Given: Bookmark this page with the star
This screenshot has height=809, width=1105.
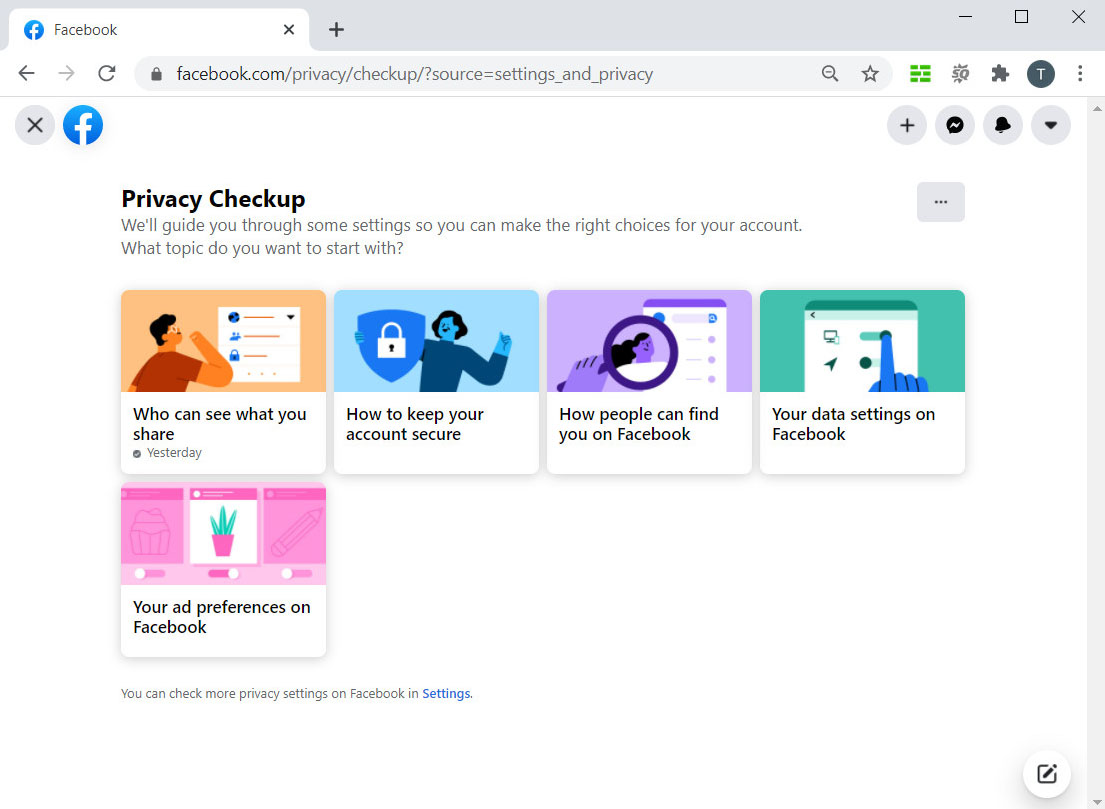Looking at the screenshot, I should click(870, 73).
